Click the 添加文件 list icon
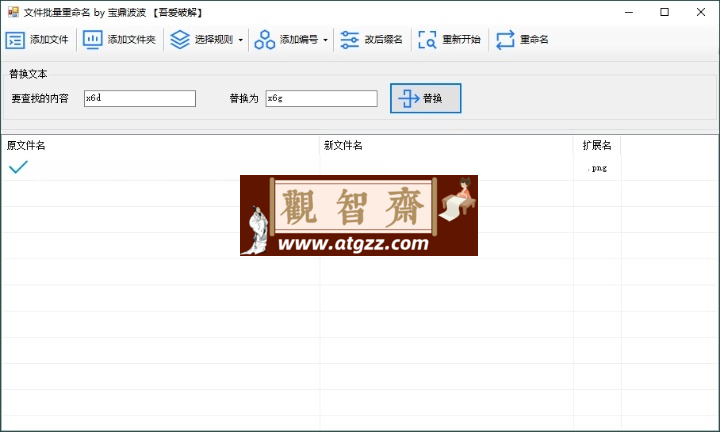 [x=15, y=40]
